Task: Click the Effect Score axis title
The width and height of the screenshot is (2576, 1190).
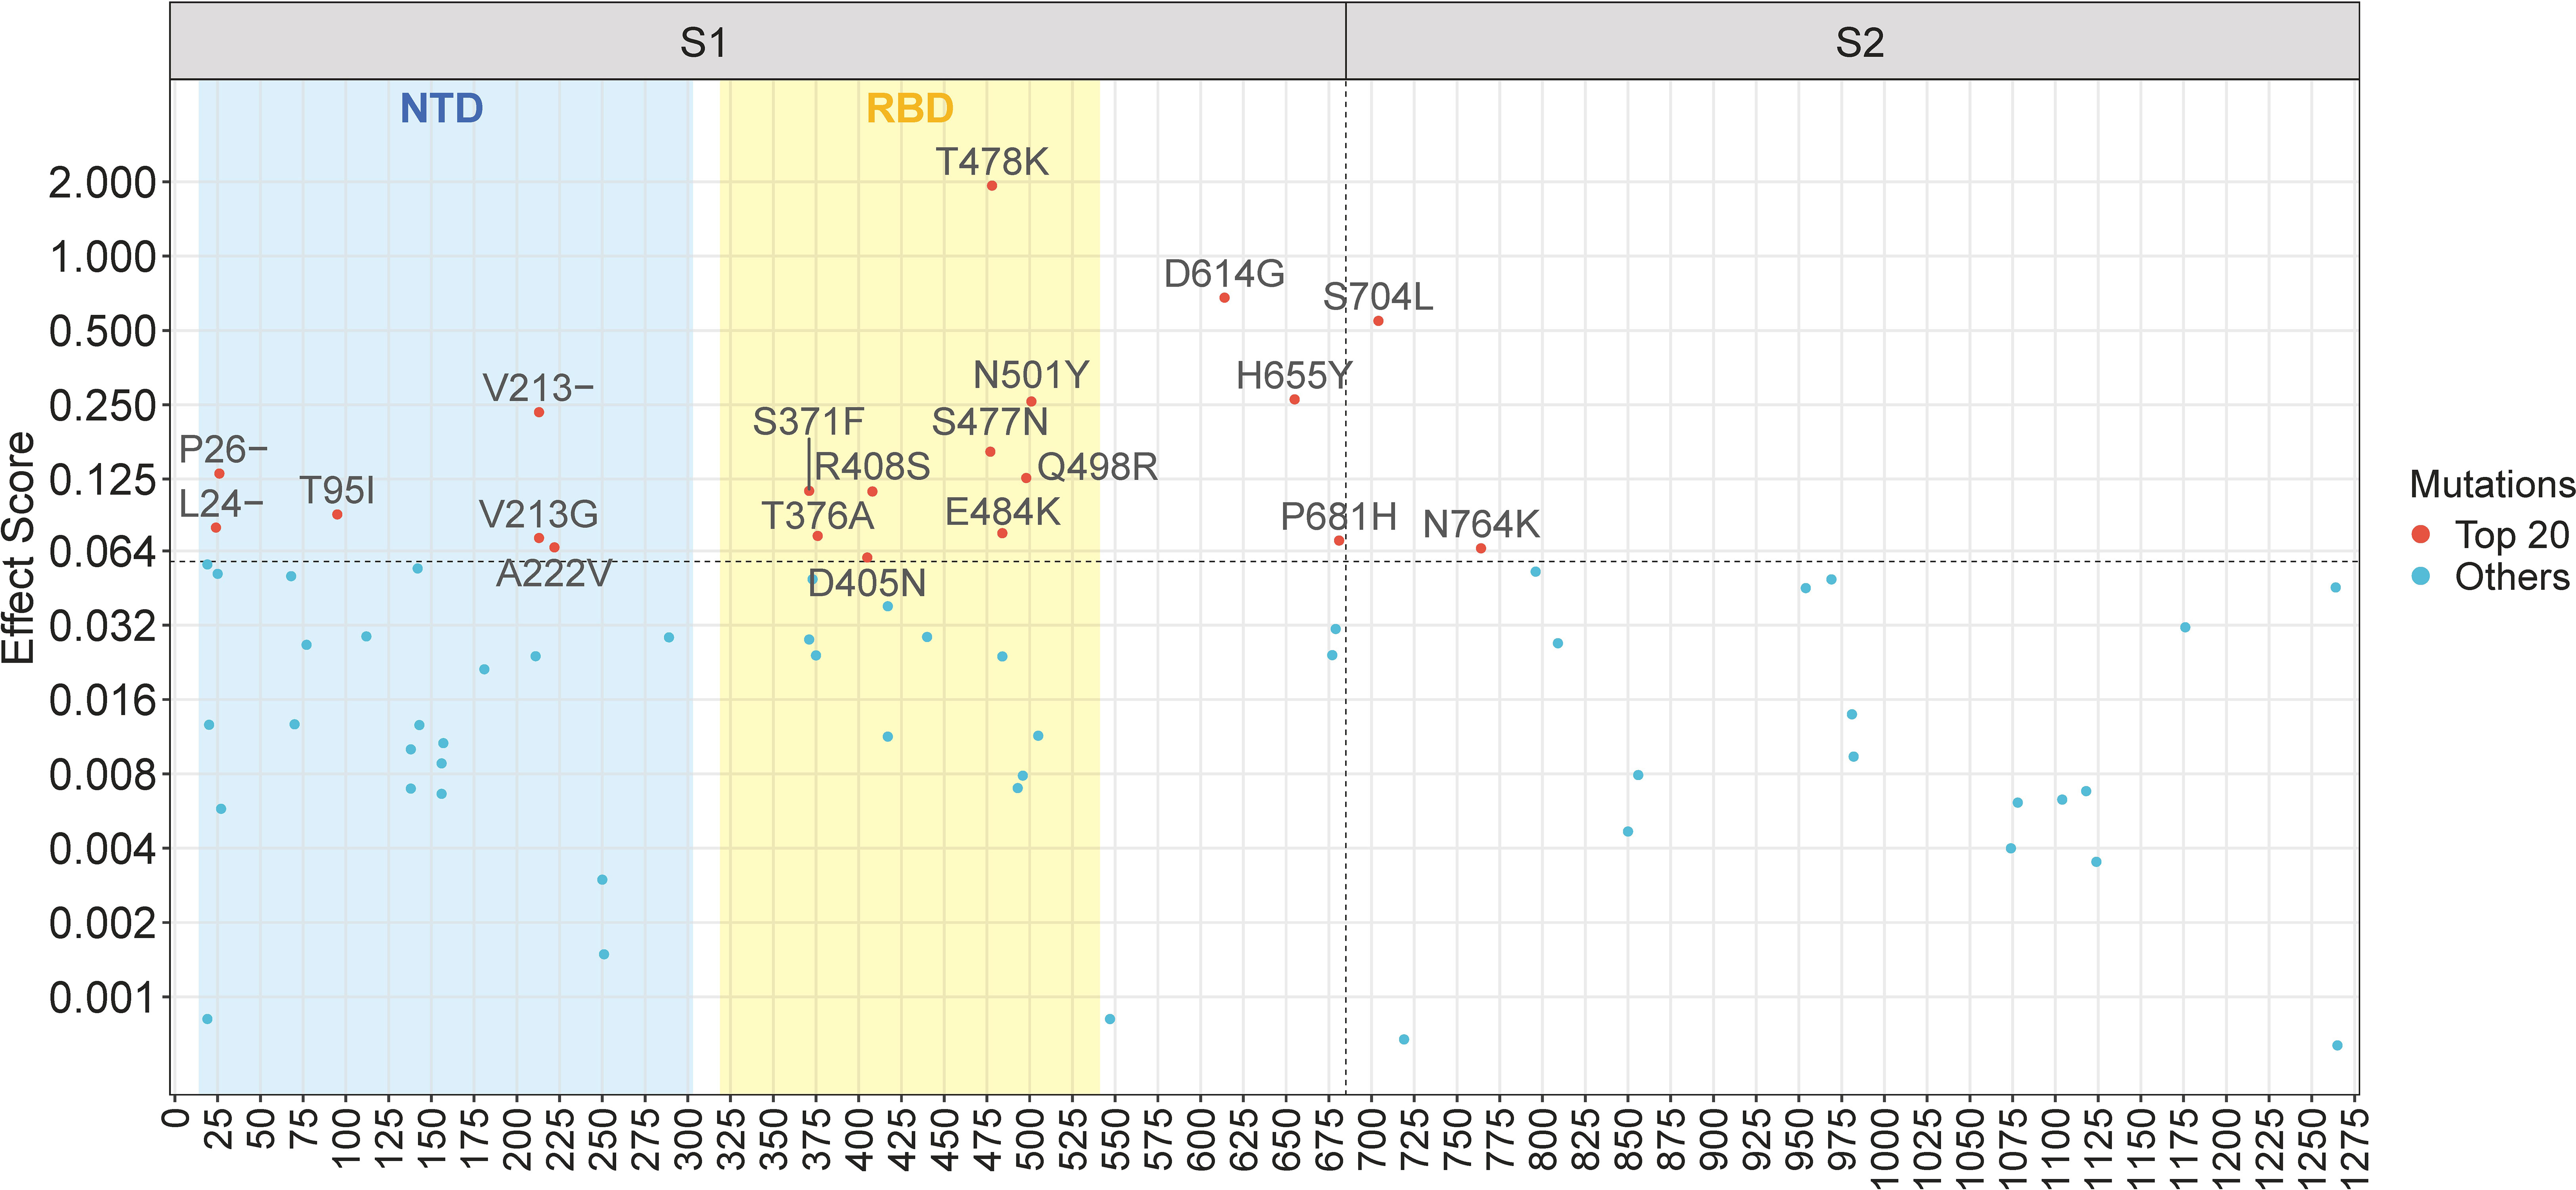Action: click(x=19, y=548)
